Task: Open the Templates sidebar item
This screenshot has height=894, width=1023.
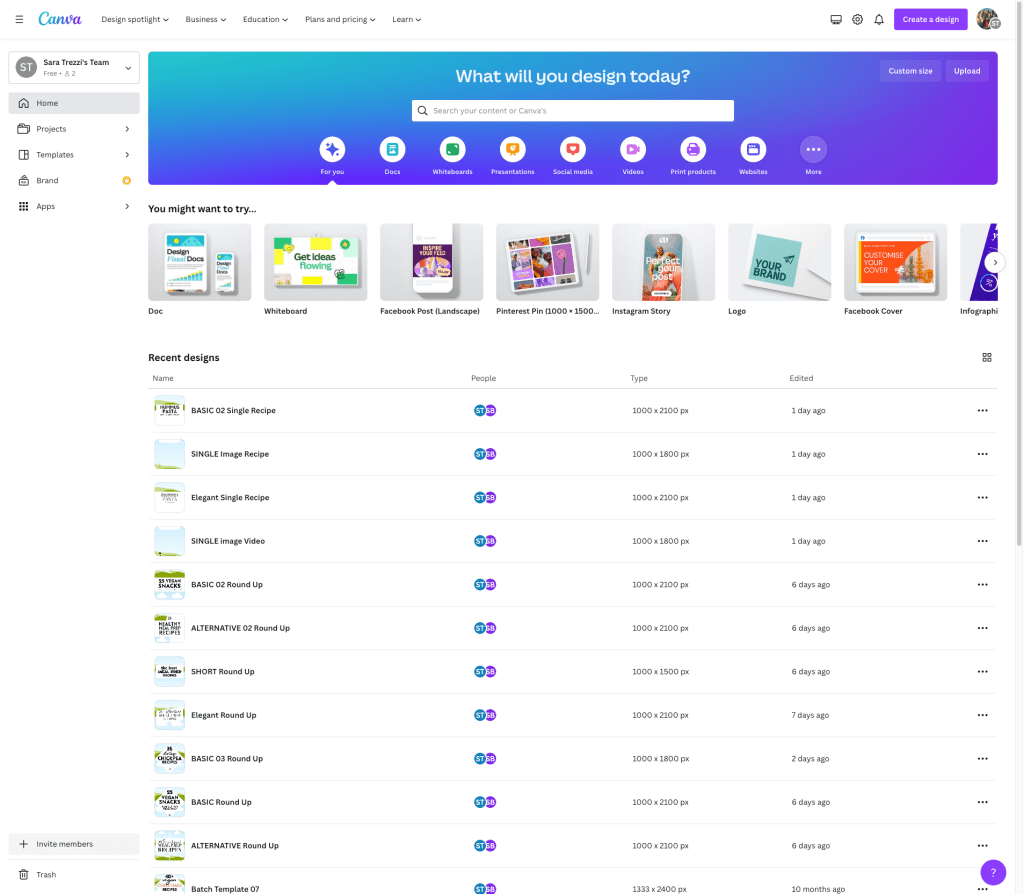Action: tap(56, 155)
